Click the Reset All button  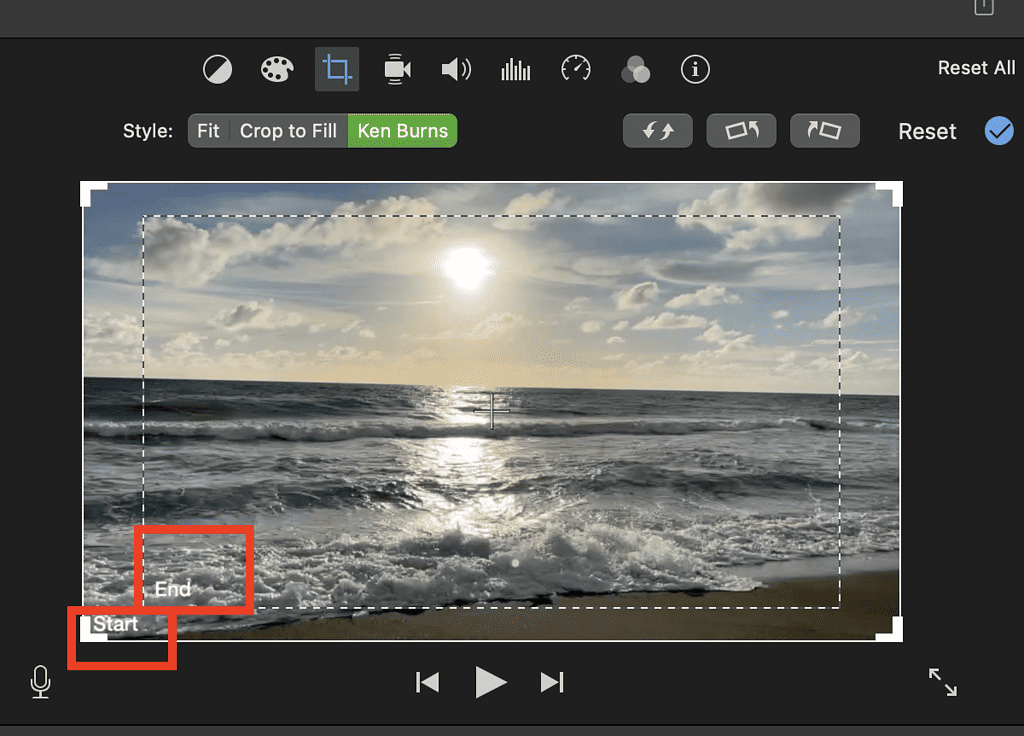coord(976,68)
